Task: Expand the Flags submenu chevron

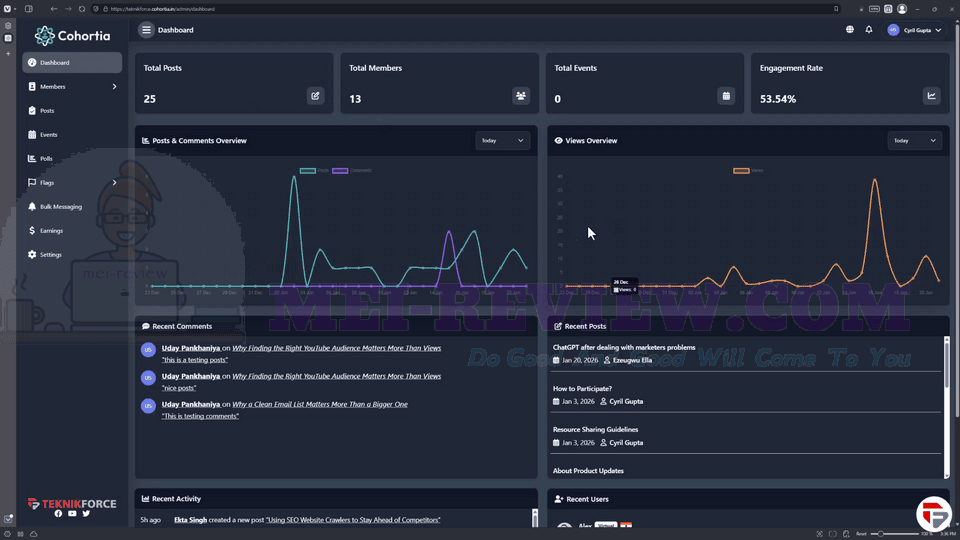Action: (x=114, y=182)
